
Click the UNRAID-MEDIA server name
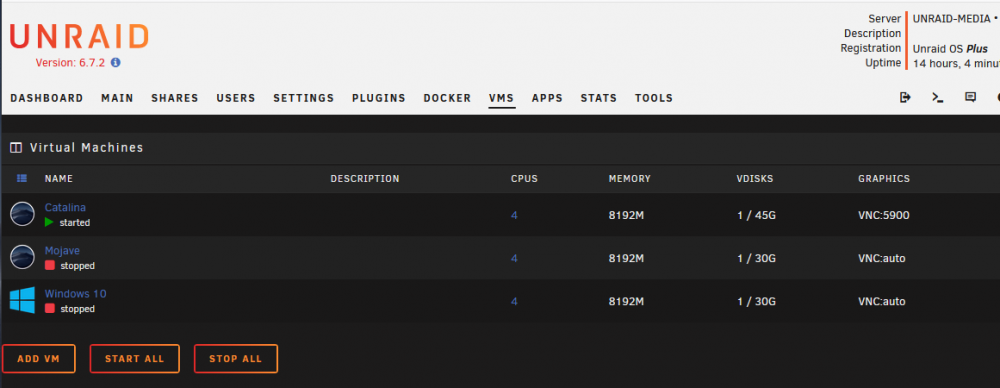pos(952,19)
